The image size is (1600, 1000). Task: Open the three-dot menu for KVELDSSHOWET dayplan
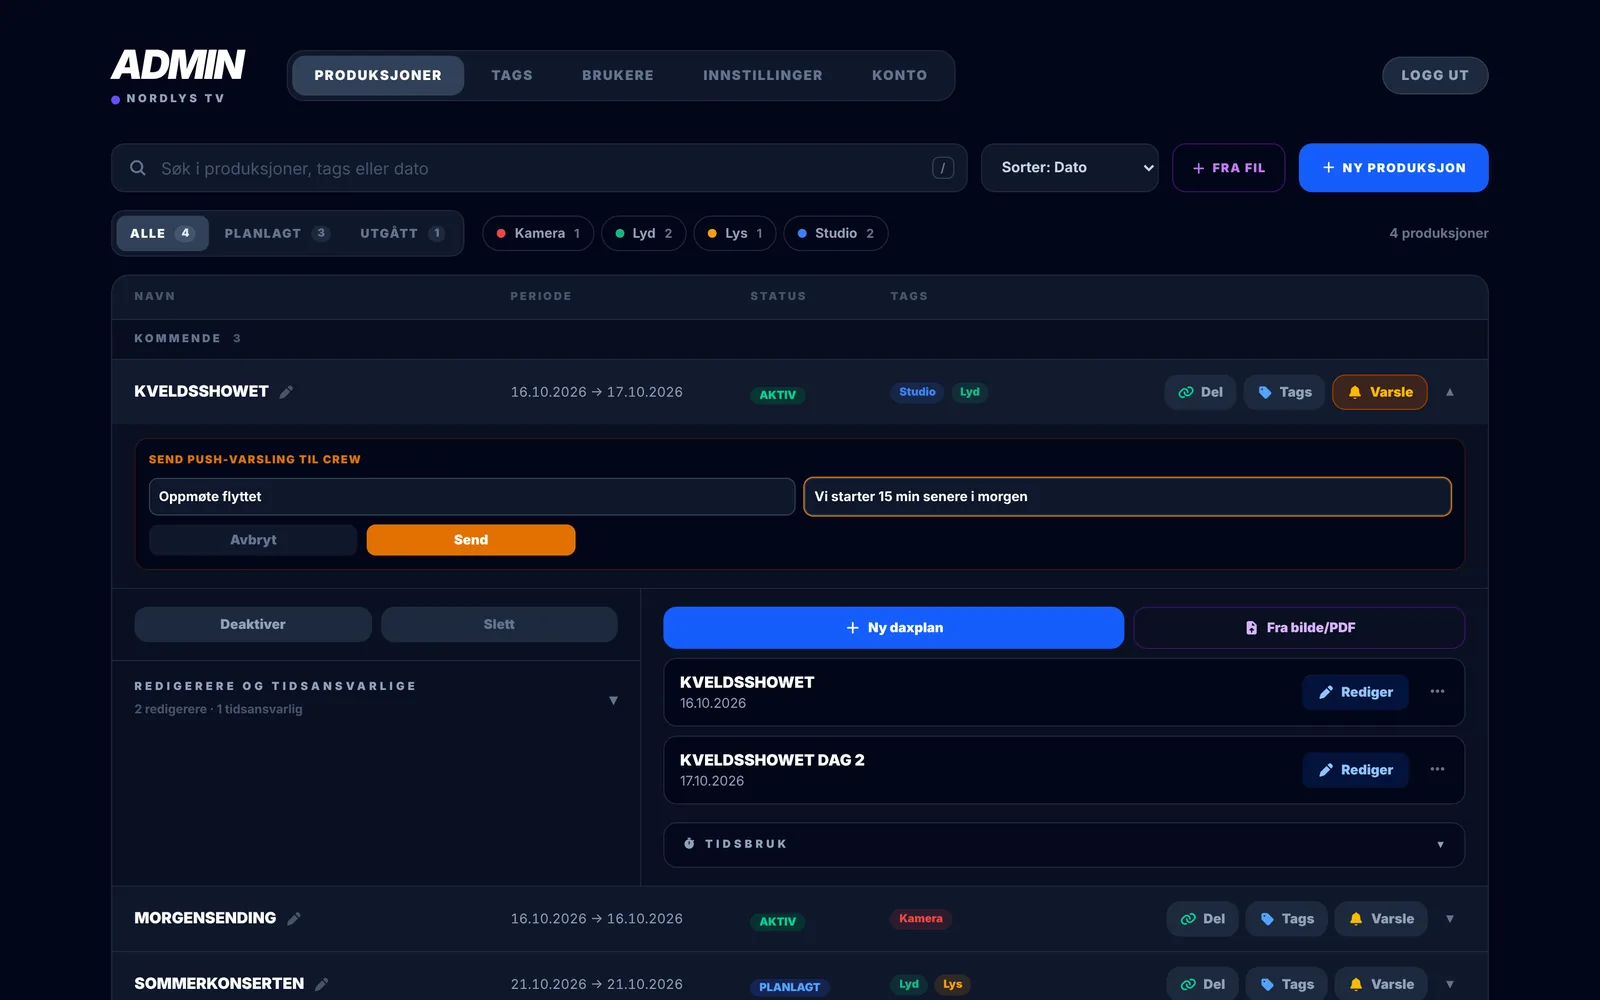click(1437, 691)
